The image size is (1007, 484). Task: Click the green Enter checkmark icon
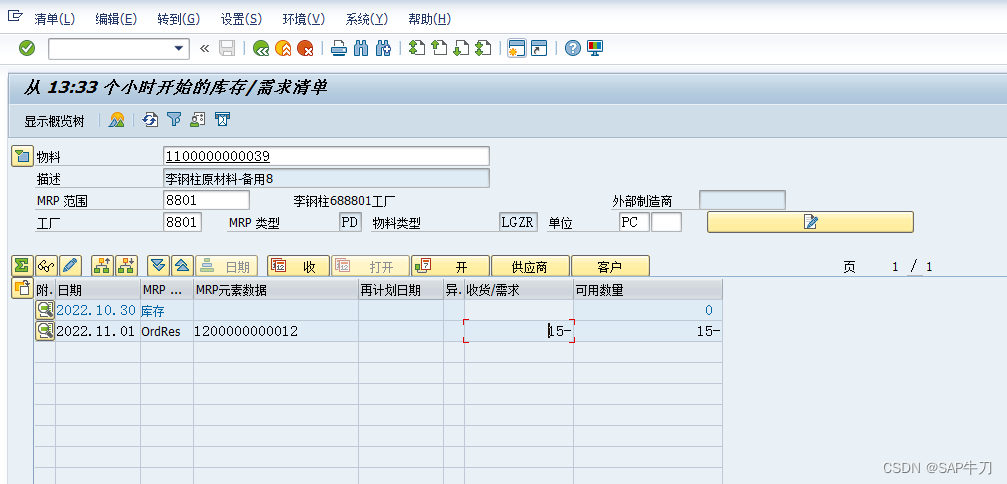pos(27,48)
